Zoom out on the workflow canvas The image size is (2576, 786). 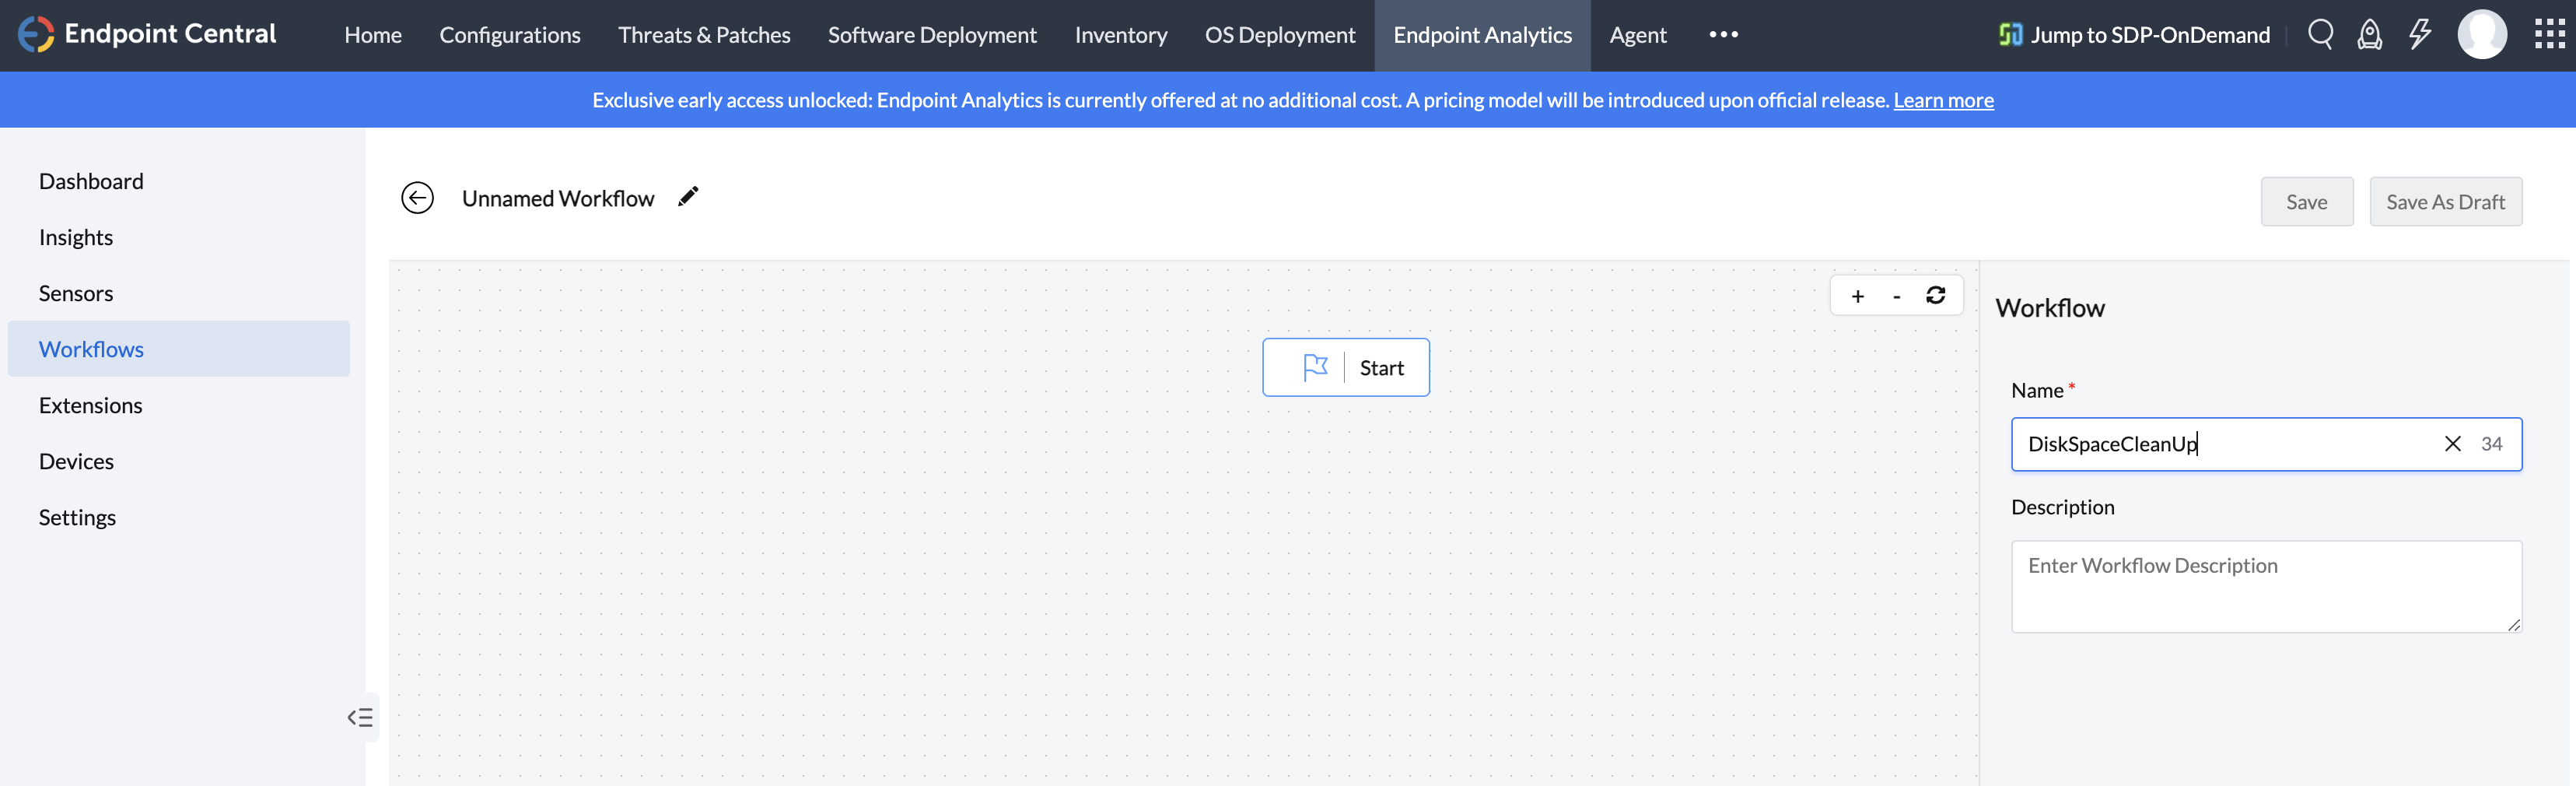coord(1896,296)
